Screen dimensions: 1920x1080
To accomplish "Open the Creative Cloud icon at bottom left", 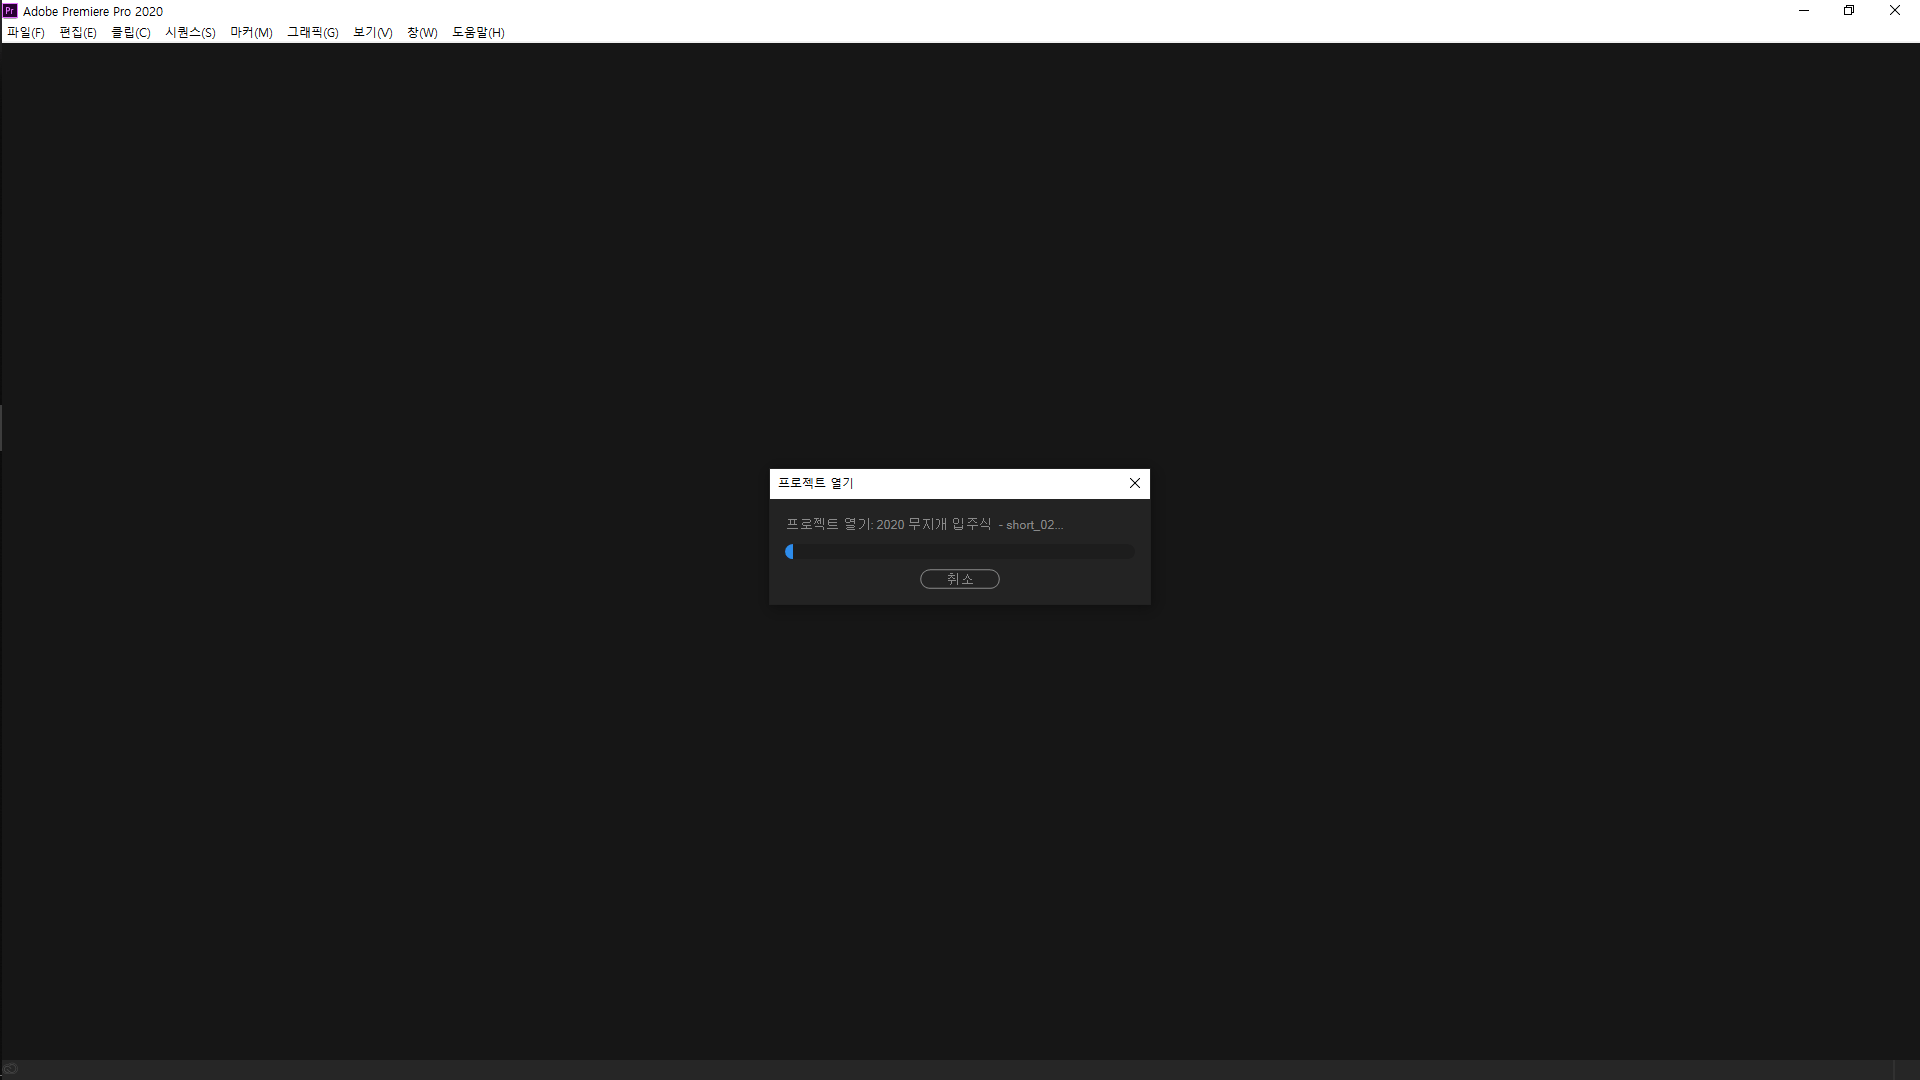I will (x=11, y=1068).
